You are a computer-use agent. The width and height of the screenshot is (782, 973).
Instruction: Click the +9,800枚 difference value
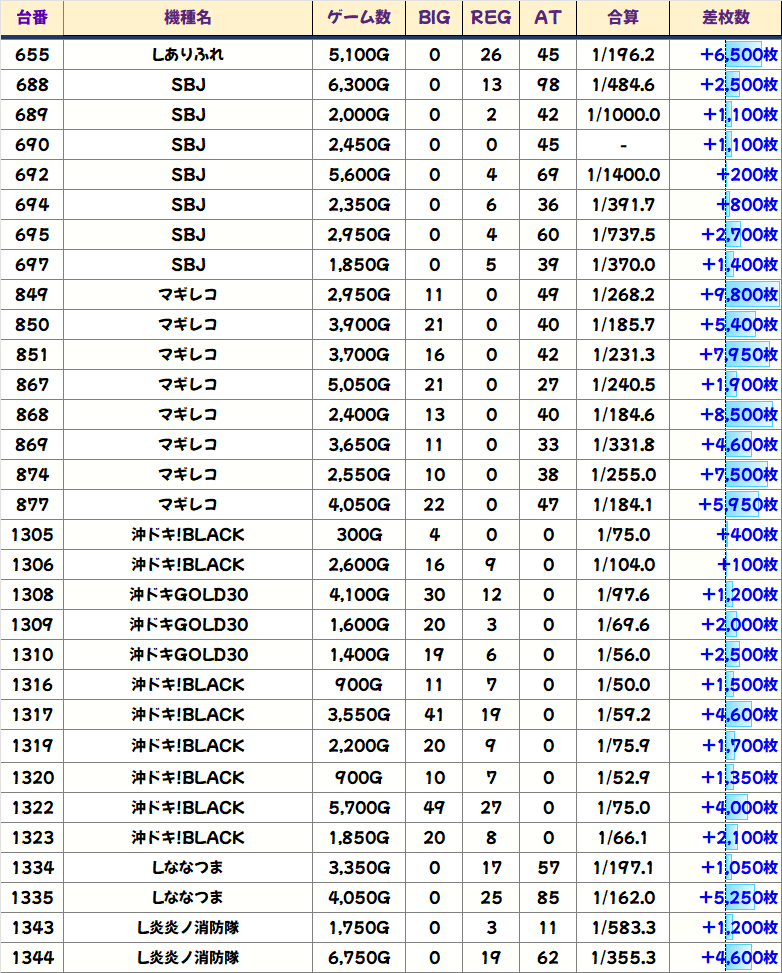click(x=739, y=295)
